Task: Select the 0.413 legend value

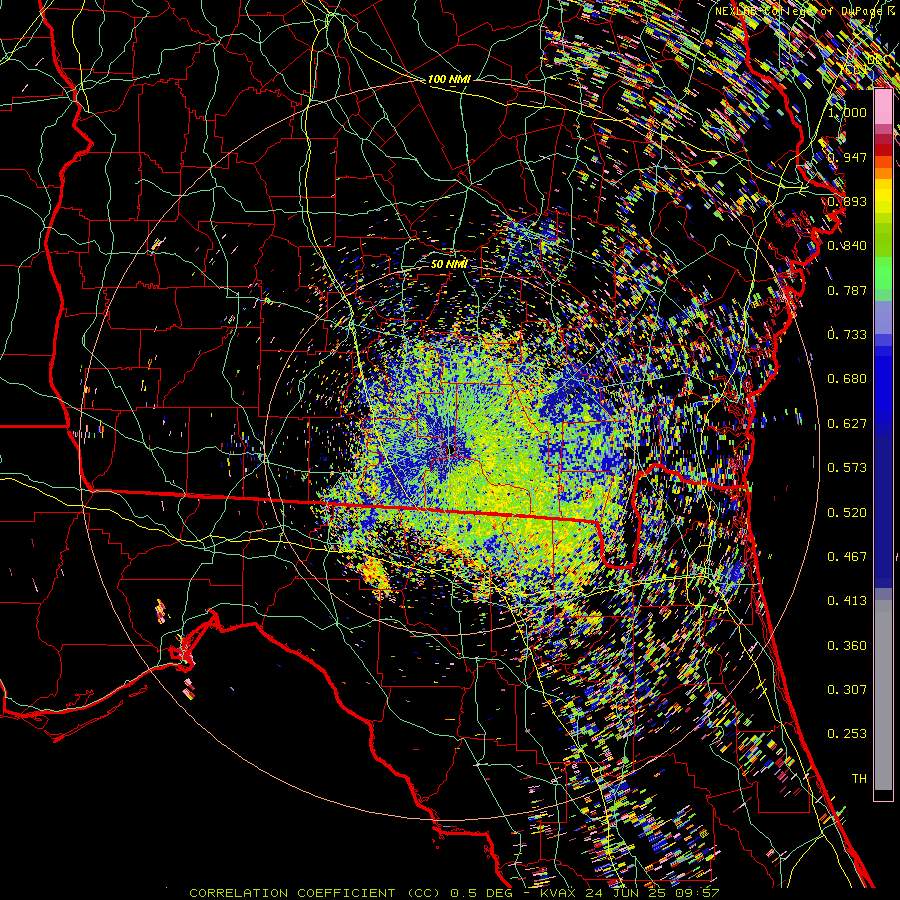Action: pyautogui.click(x=847, y=601)
